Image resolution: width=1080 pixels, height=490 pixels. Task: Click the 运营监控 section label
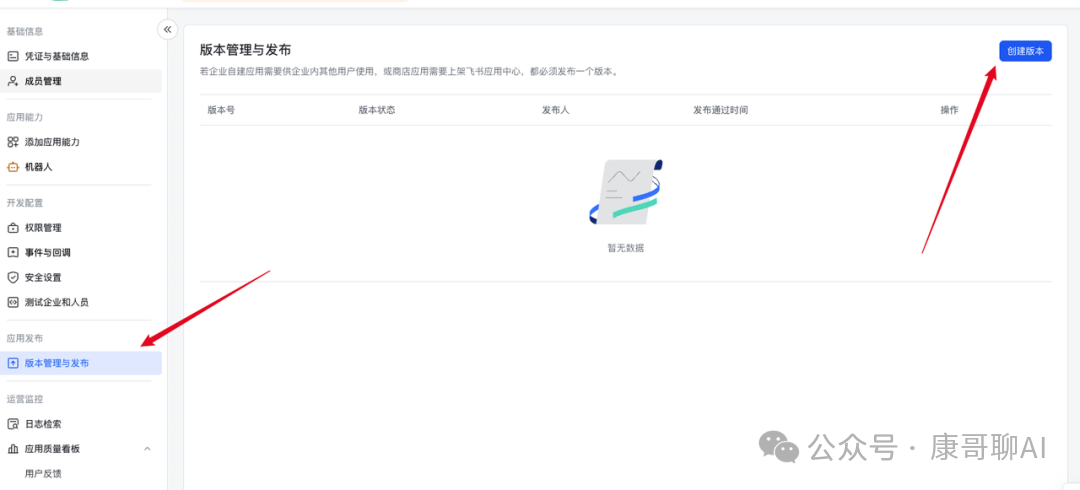tap(25, 399)
